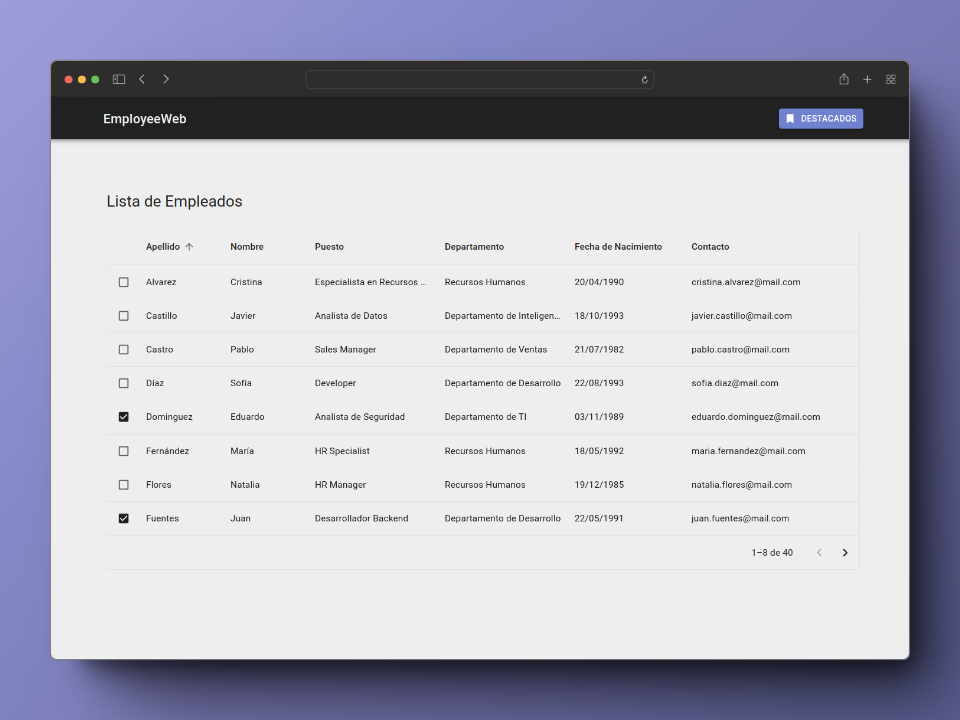
Task: Check the Díaz row checkbox
Action: [124, 383]
